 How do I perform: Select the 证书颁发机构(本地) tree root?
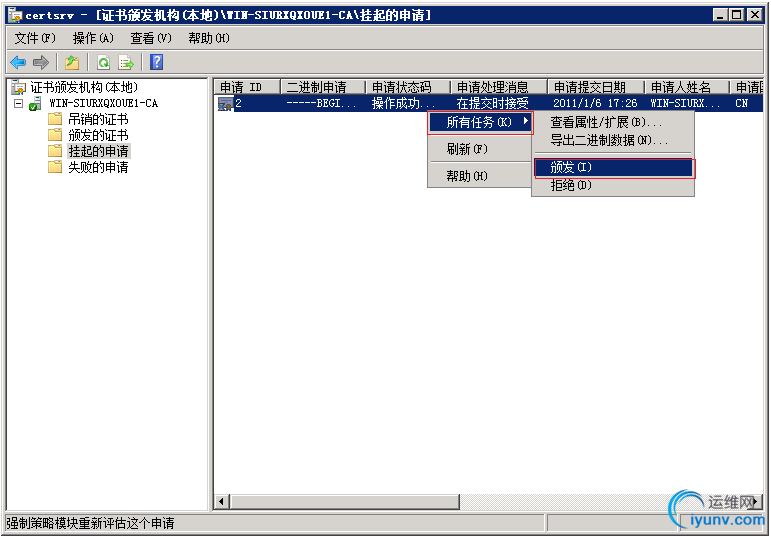[x=84, y=88]
